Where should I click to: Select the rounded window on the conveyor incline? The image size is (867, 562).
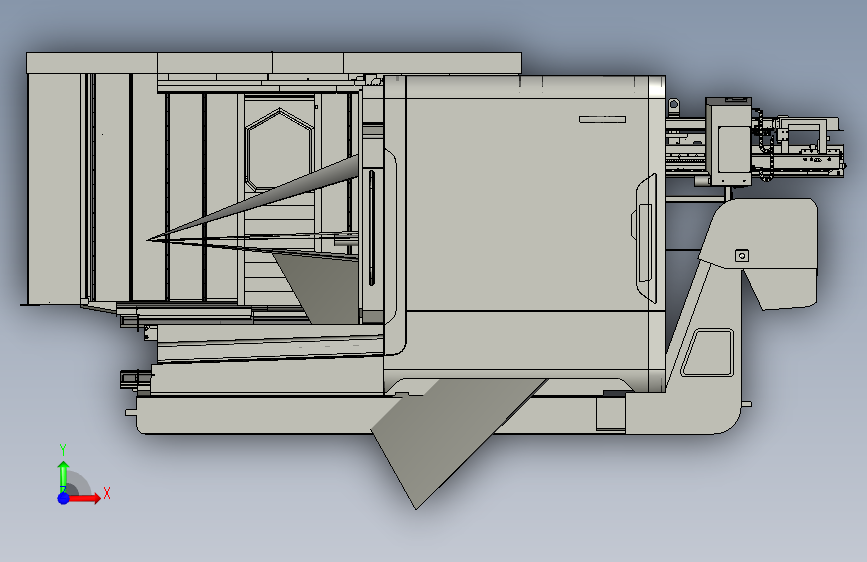708,352
